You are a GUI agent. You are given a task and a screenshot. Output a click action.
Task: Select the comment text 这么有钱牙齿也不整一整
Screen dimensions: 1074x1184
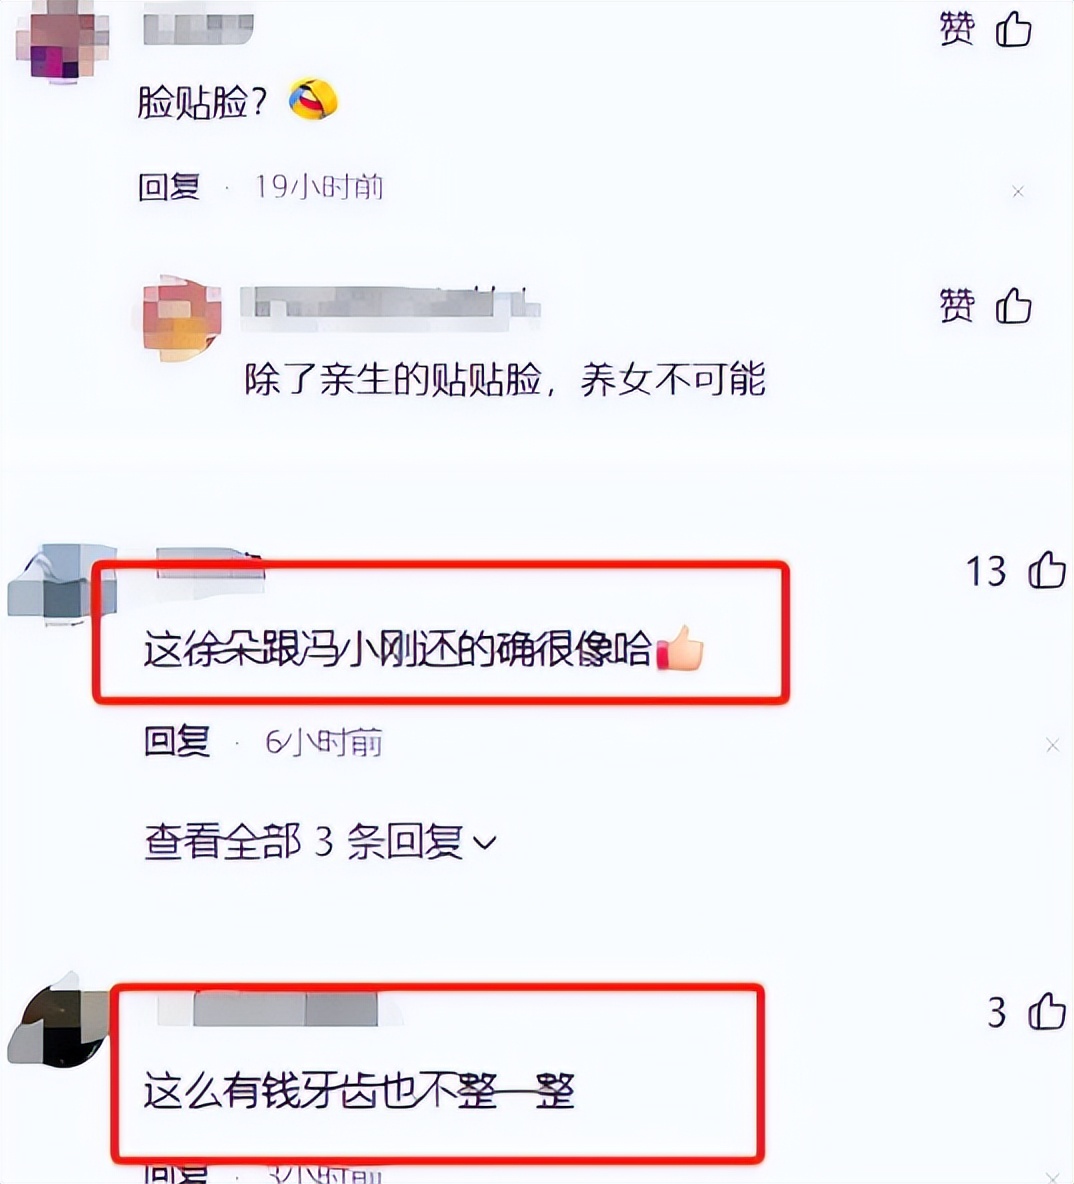(x=360, y=1091)
